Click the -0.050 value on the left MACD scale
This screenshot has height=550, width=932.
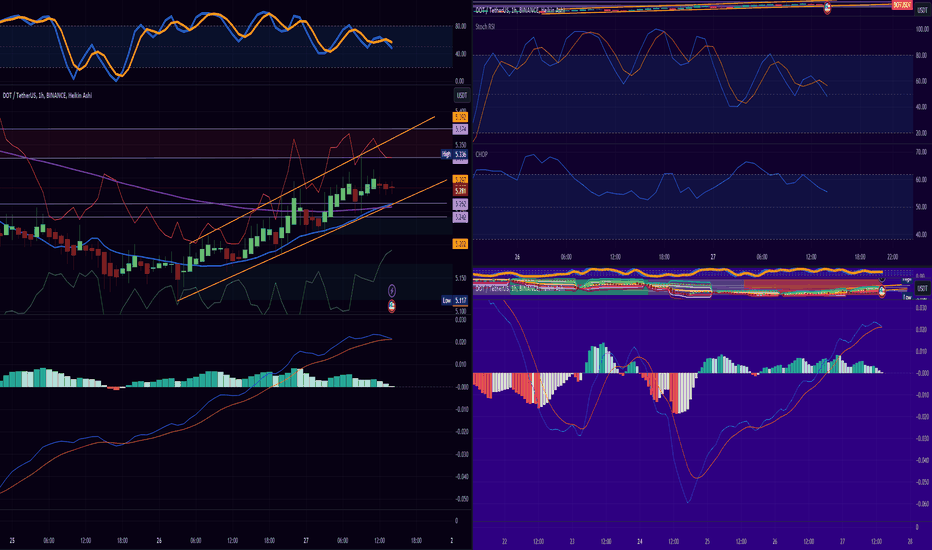click(461, 498)
